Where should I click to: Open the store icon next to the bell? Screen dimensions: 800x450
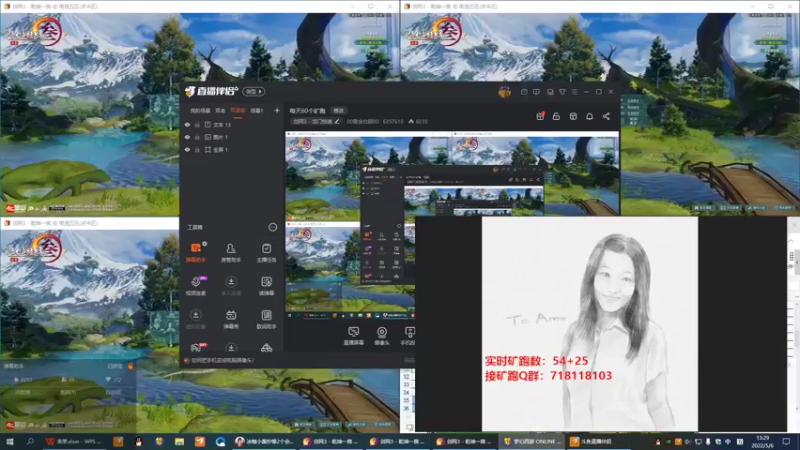(x=573, y=116)
